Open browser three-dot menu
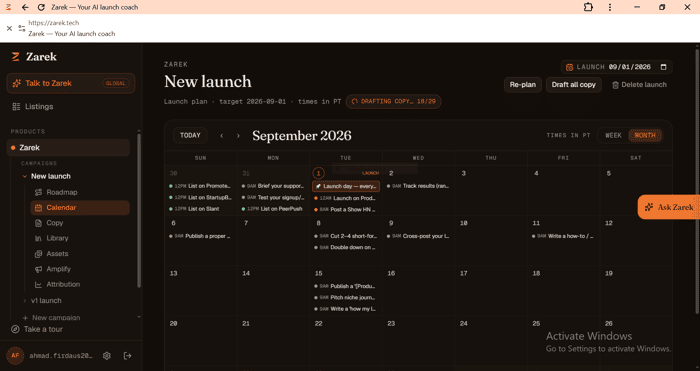The height and width of the screenshot is (371, 700). [x=610, y=7]
